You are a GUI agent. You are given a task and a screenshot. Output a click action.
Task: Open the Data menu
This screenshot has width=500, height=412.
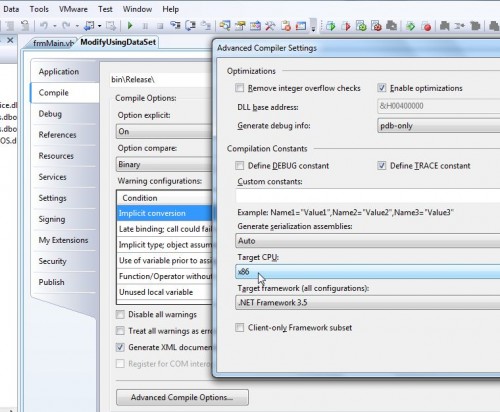(11, 9)
